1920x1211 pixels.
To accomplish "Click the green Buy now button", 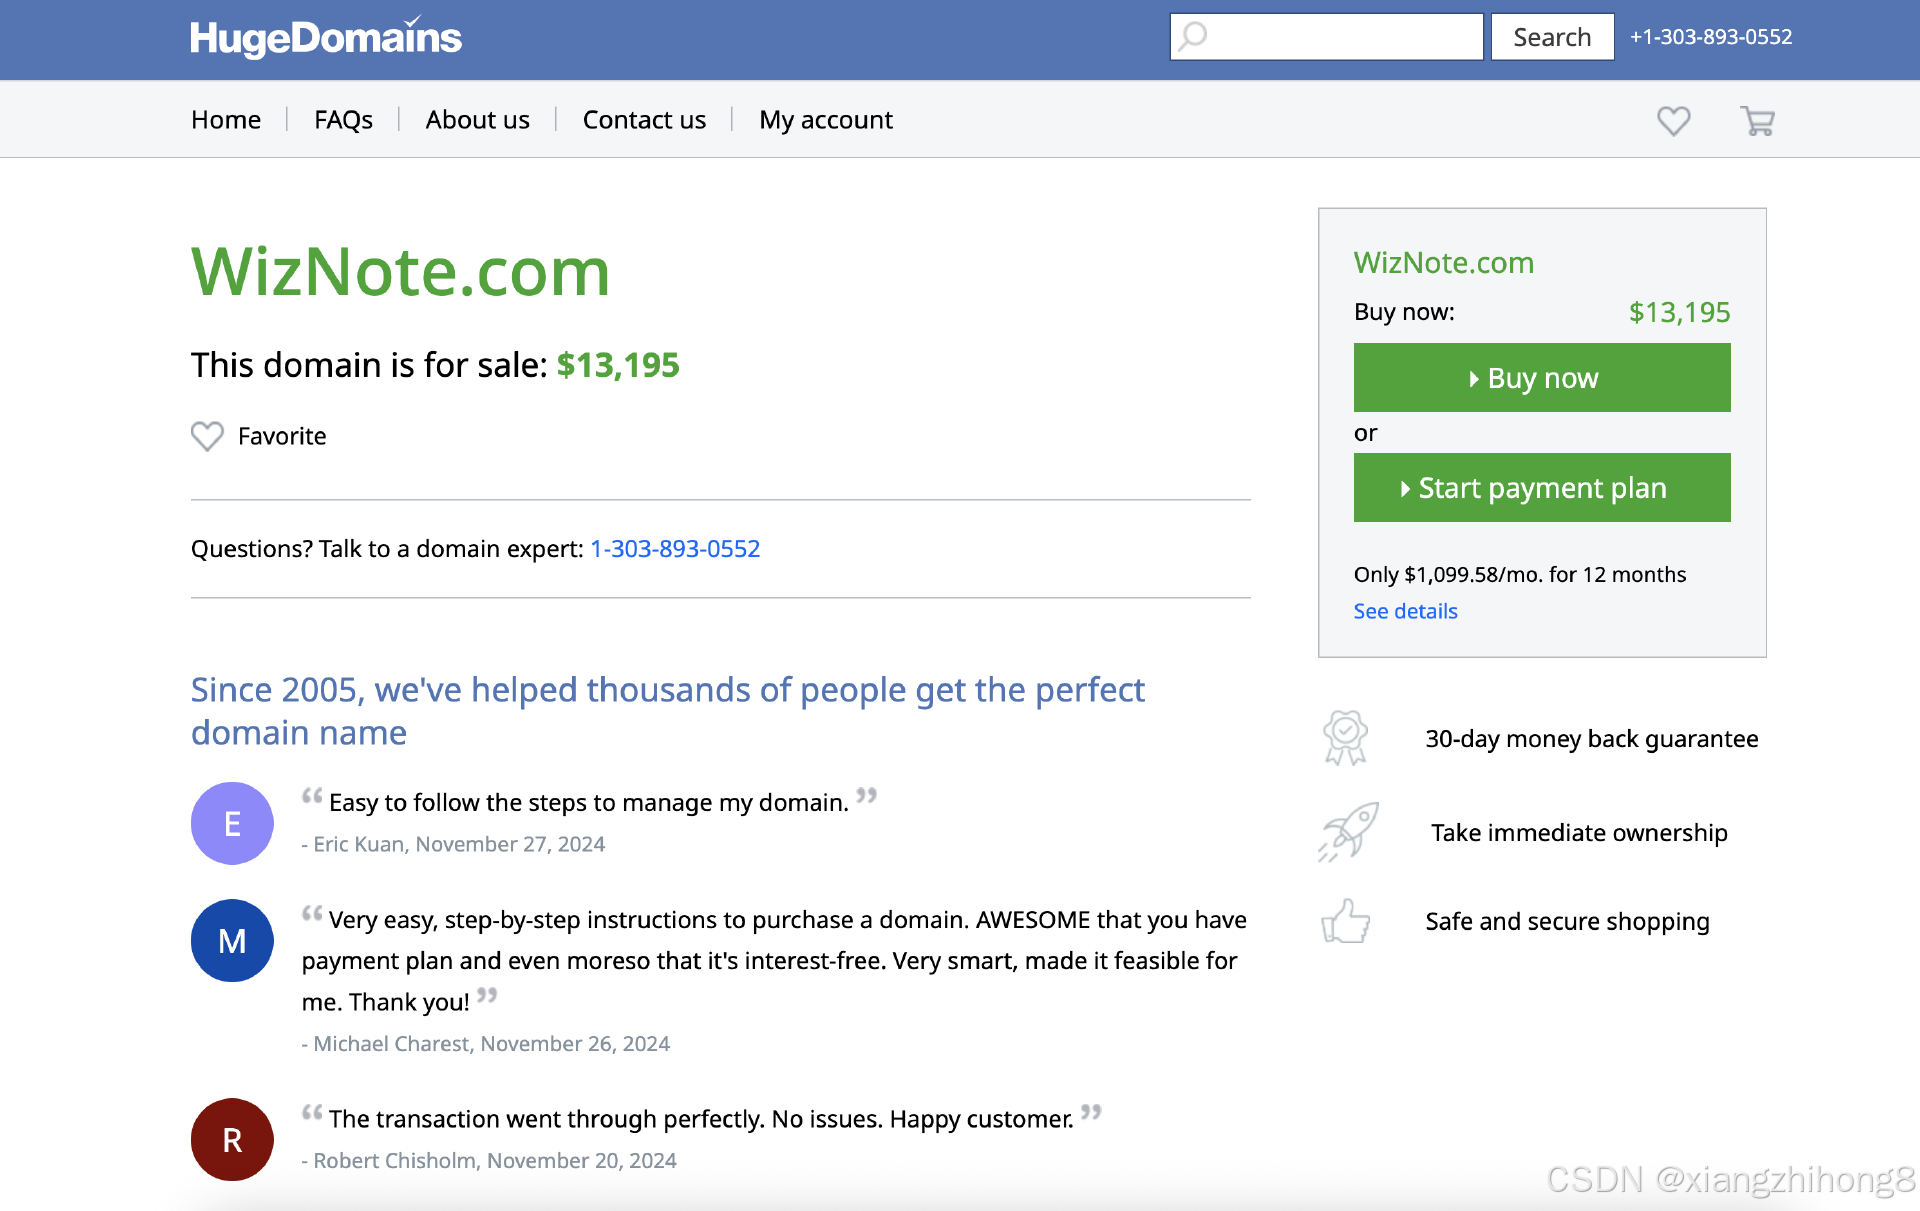I will [x=1542, y=378].
